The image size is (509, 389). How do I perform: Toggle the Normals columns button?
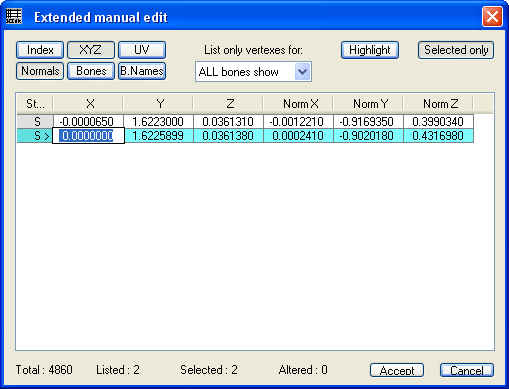[40, 71]
